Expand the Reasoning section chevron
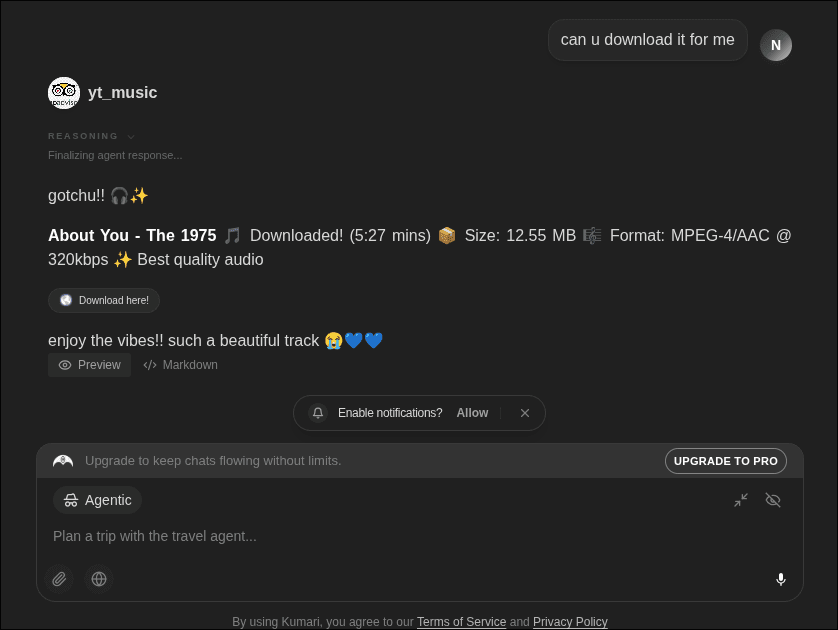838x630 pixels. (131, 137)
